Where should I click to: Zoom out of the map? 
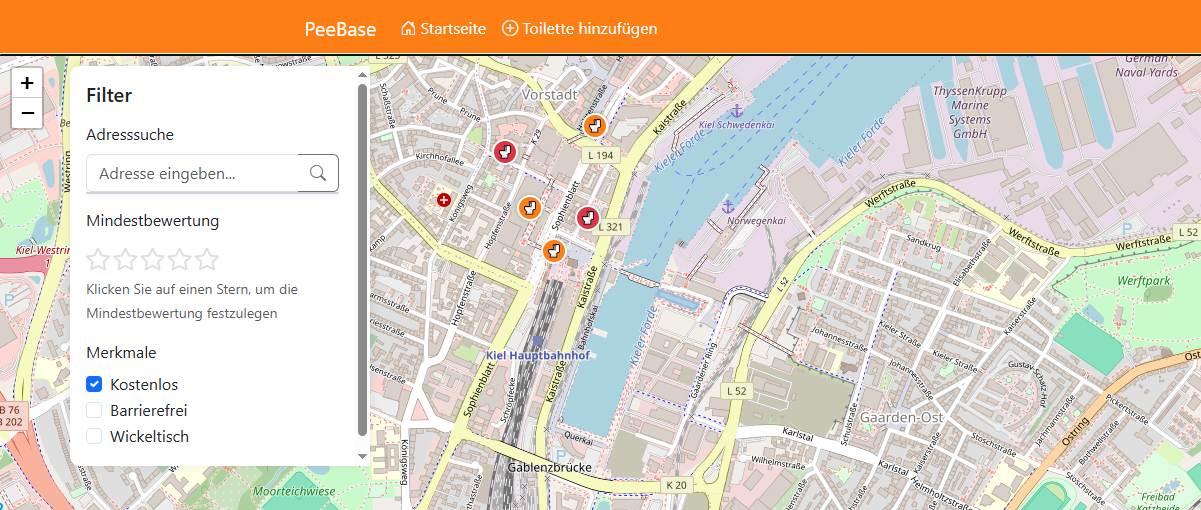pos(27,113)
